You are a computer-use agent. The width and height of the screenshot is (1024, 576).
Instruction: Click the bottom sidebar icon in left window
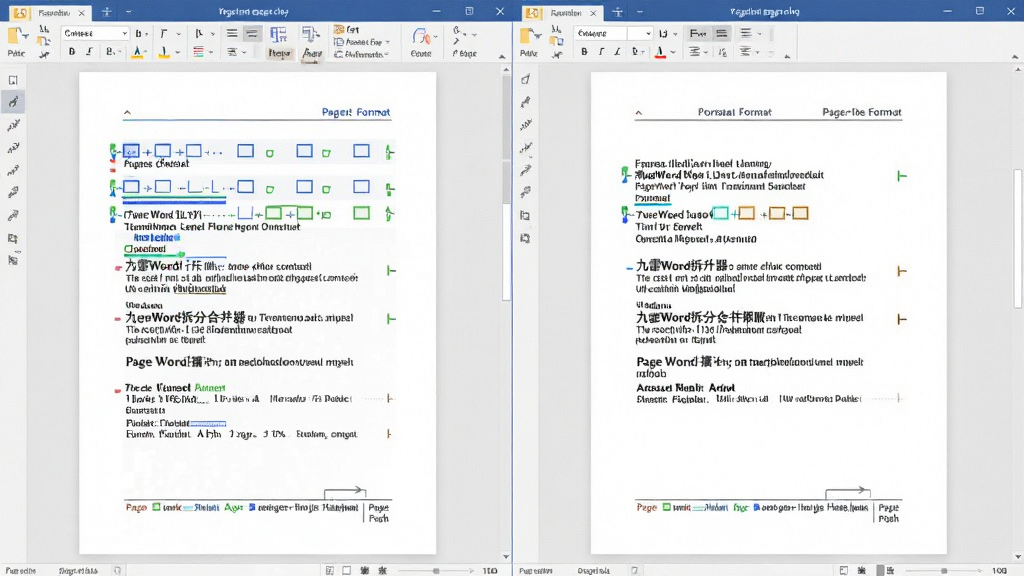pyautogui.click(x=13, y=260)
